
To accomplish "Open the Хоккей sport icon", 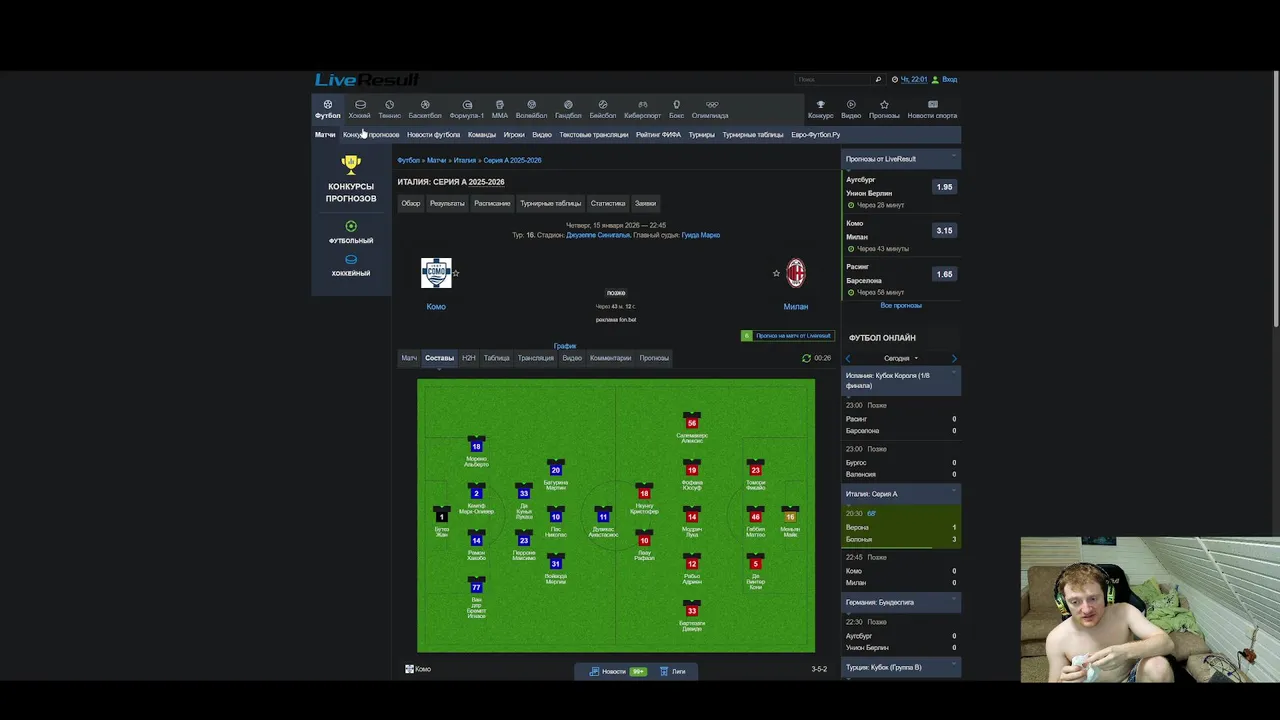I will (360, 109).
